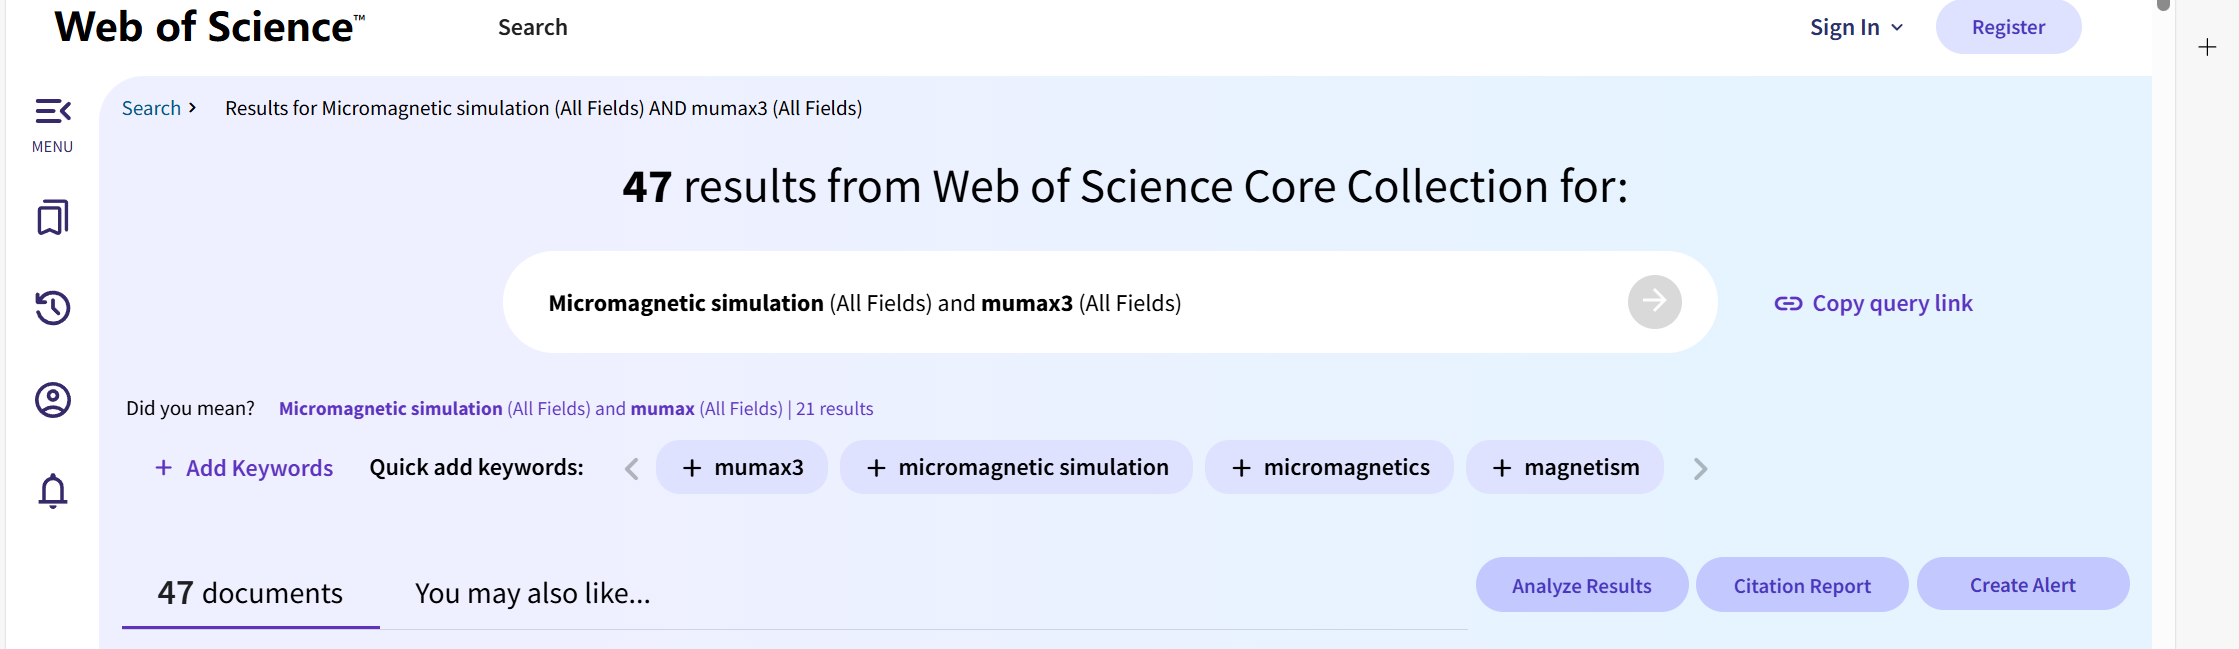Switch to the 47 documents tab
The height and width of the screenshot is (649, 2239).
coord(250,593)
